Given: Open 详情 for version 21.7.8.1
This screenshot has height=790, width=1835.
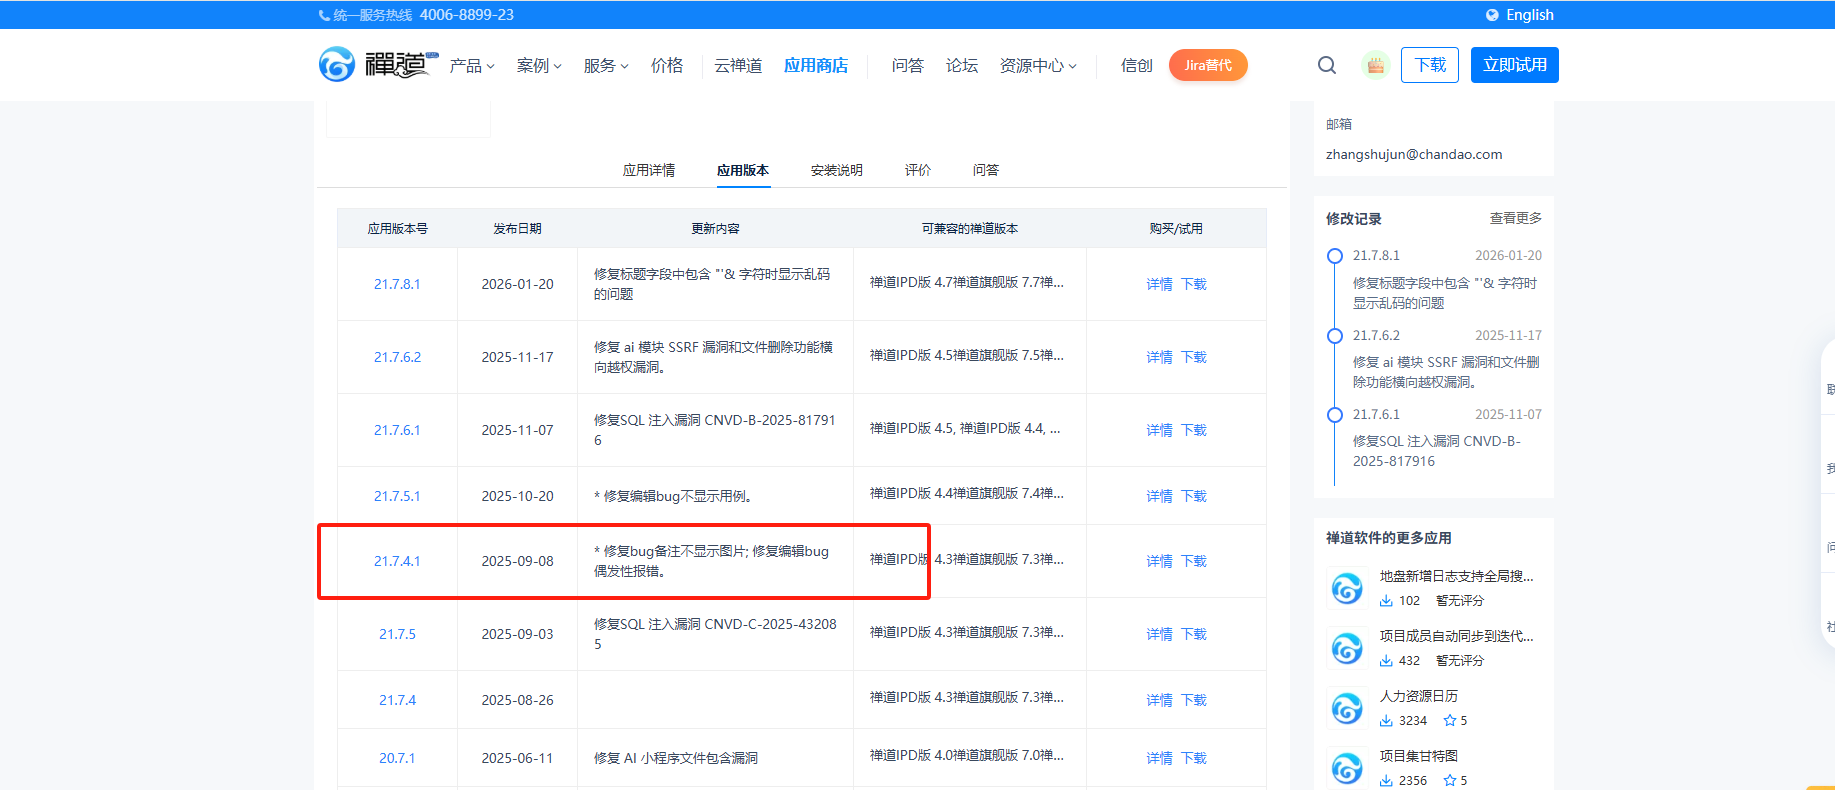Looking at the screenshot, I should coord(1159,284).
